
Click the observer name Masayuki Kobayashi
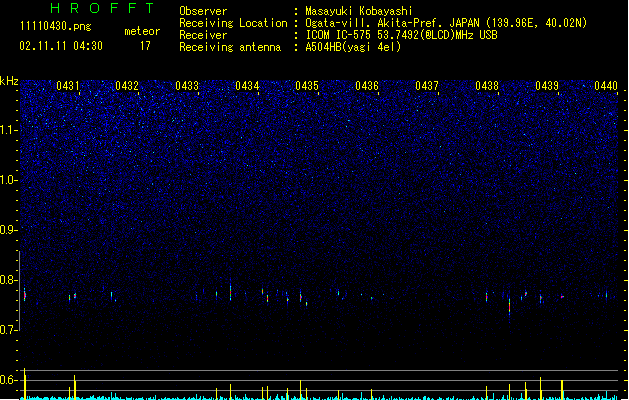(359, 11)
